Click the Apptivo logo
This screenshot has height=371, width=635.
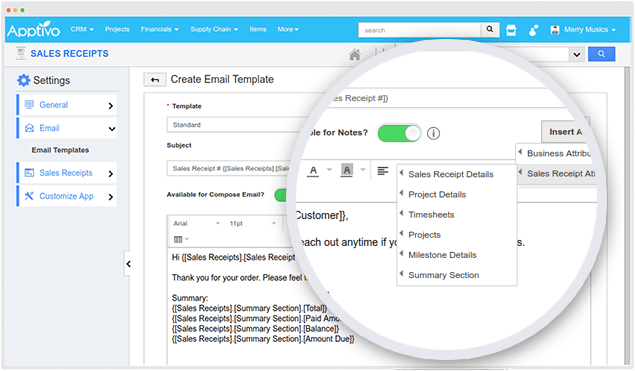click(33, 29)
